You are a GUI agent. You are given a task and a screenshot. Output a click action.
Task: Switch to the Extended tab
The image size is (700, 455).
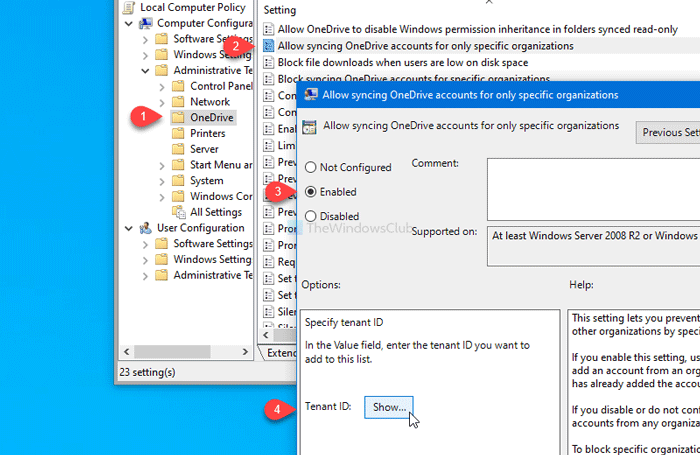(280, 353)
